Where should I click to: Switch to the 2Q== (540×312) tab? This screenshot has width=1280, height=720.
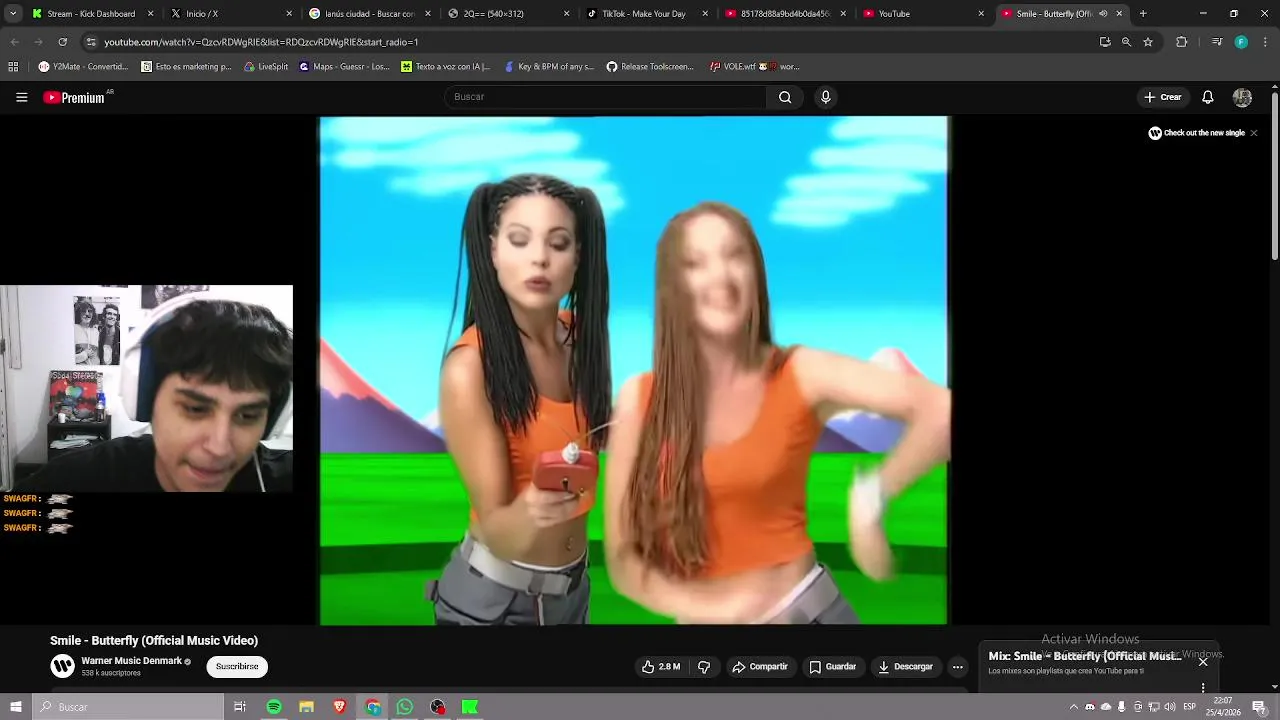pos(508,14)
